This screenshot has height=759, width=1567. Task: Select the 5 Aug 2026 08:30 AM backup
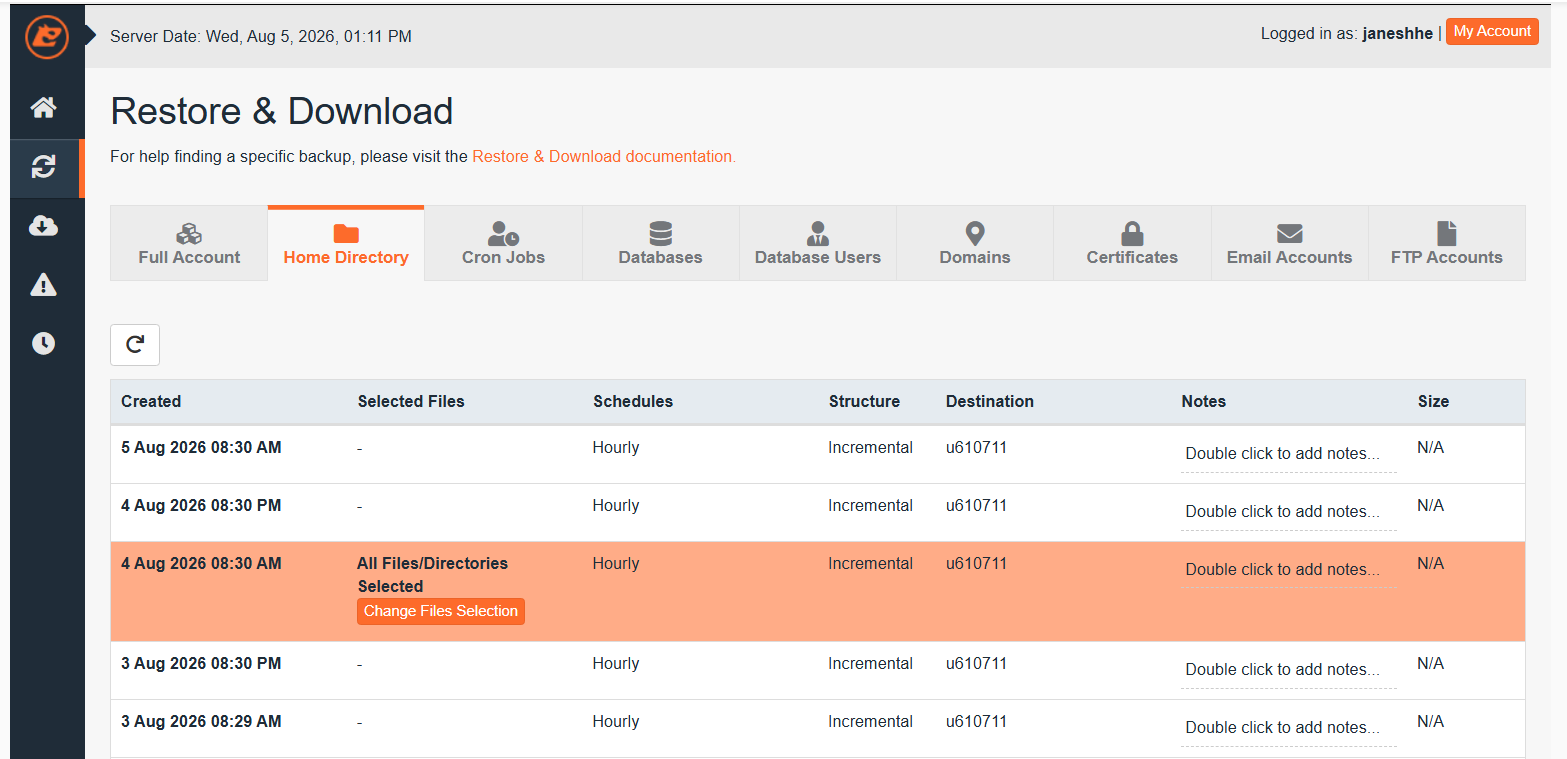[818, 455]
